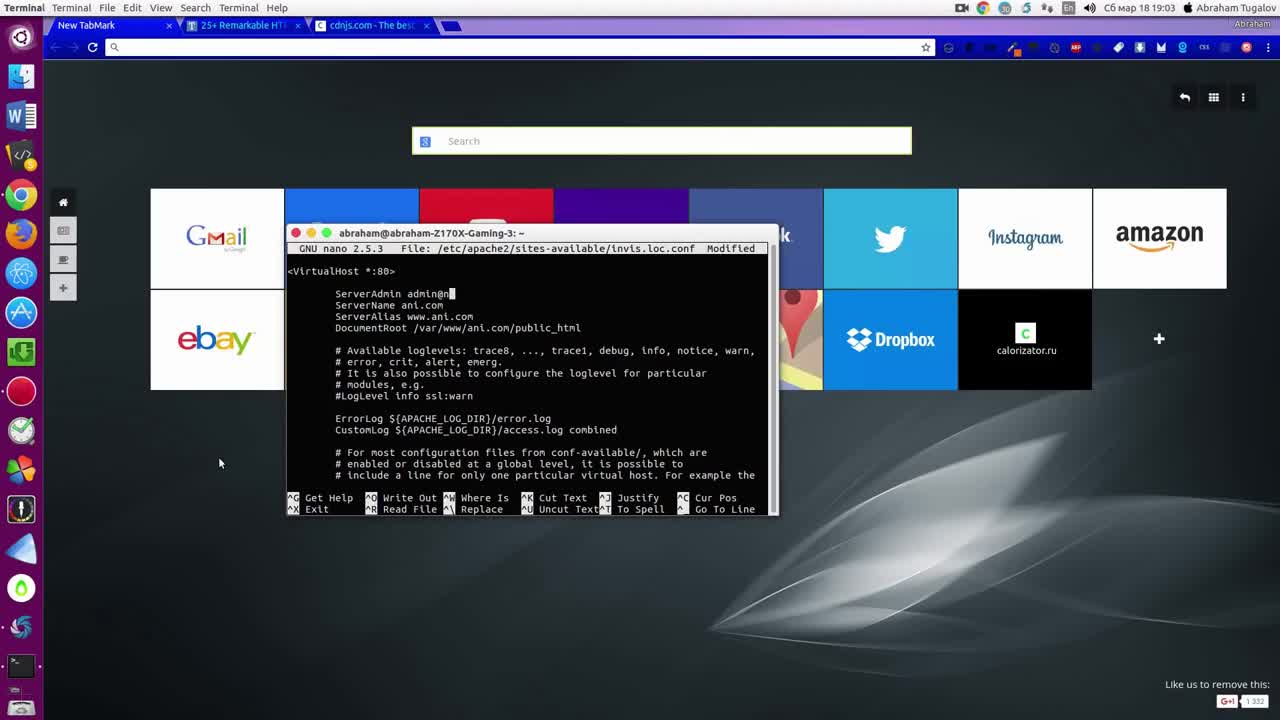Viewport: 1280px width, 720px height.
Task: Open the Chrome three-dot menu
Action: pyautogui.click(x=1267, y=47)
